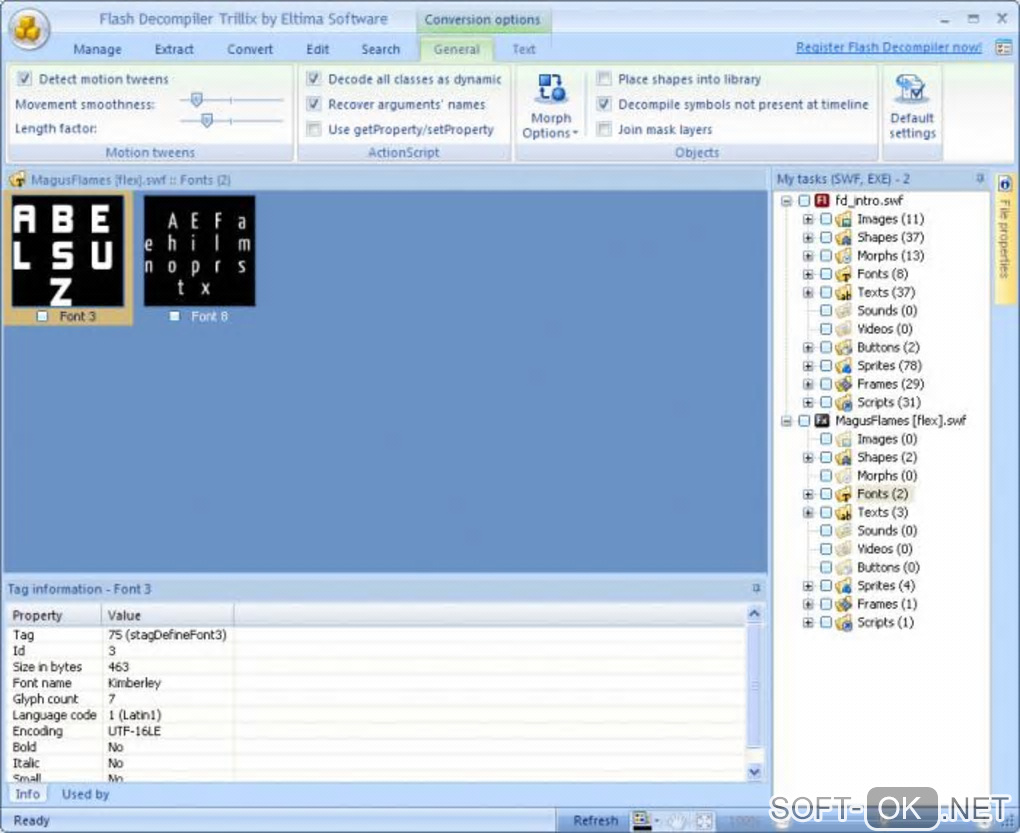Check the Font 8 thumbnail checkbox
1020x833 pixels.
174,316
